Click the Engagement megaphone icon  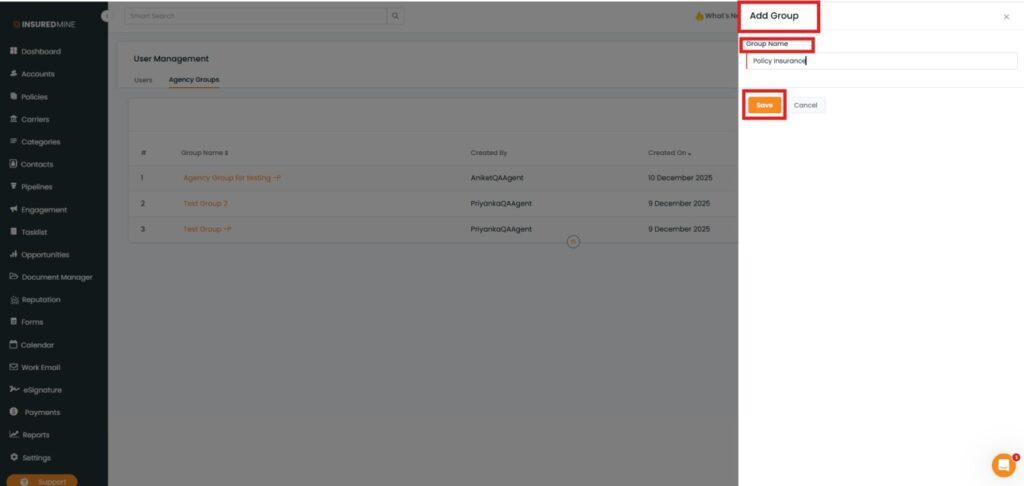14,210
